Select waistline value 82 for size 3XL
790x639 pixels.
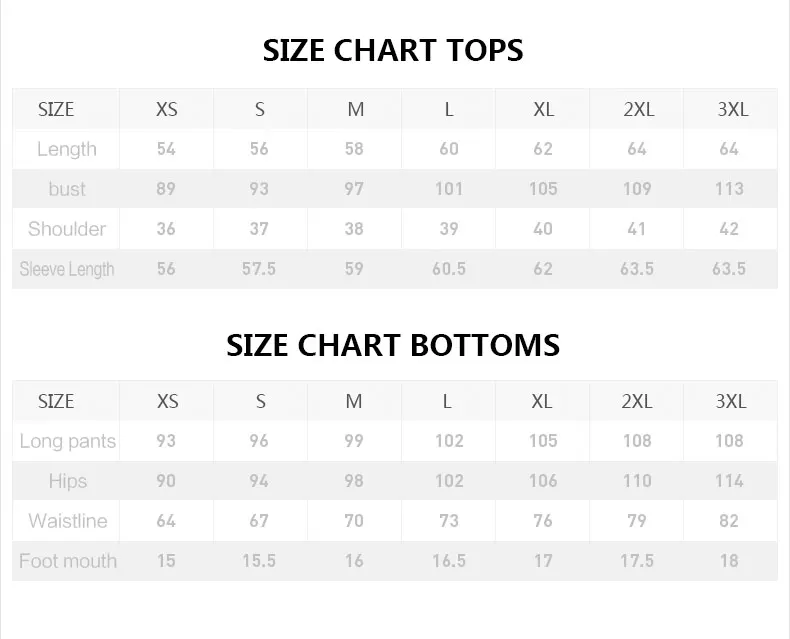tap(729, 521)
